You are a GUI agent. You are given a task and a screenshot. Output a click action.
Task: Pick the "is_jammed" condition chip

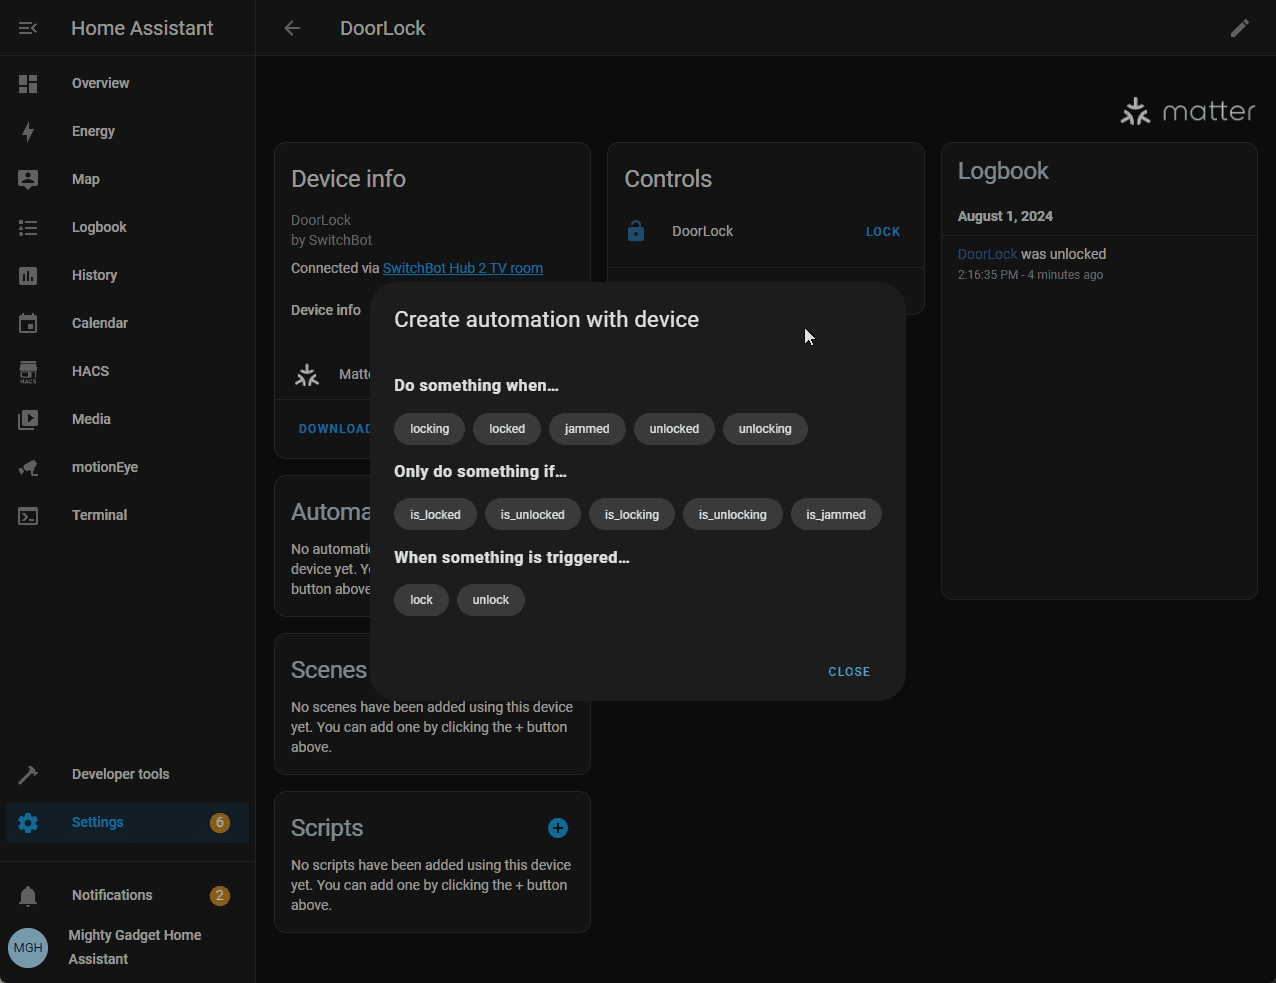click(x=836, y=515)
